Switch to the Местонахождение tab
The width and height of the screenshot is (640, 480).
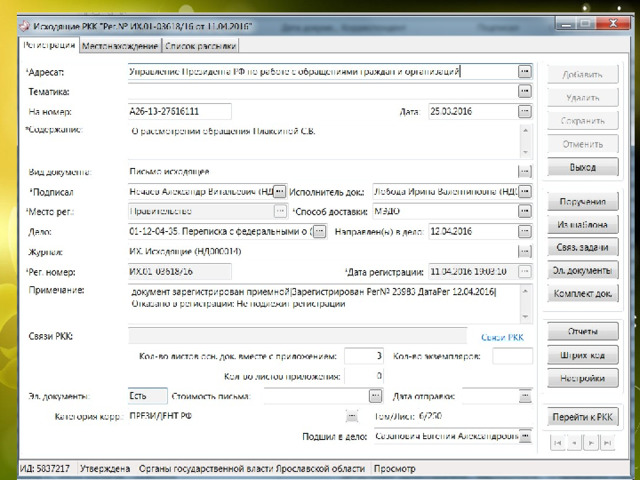[x=119, y=45]
